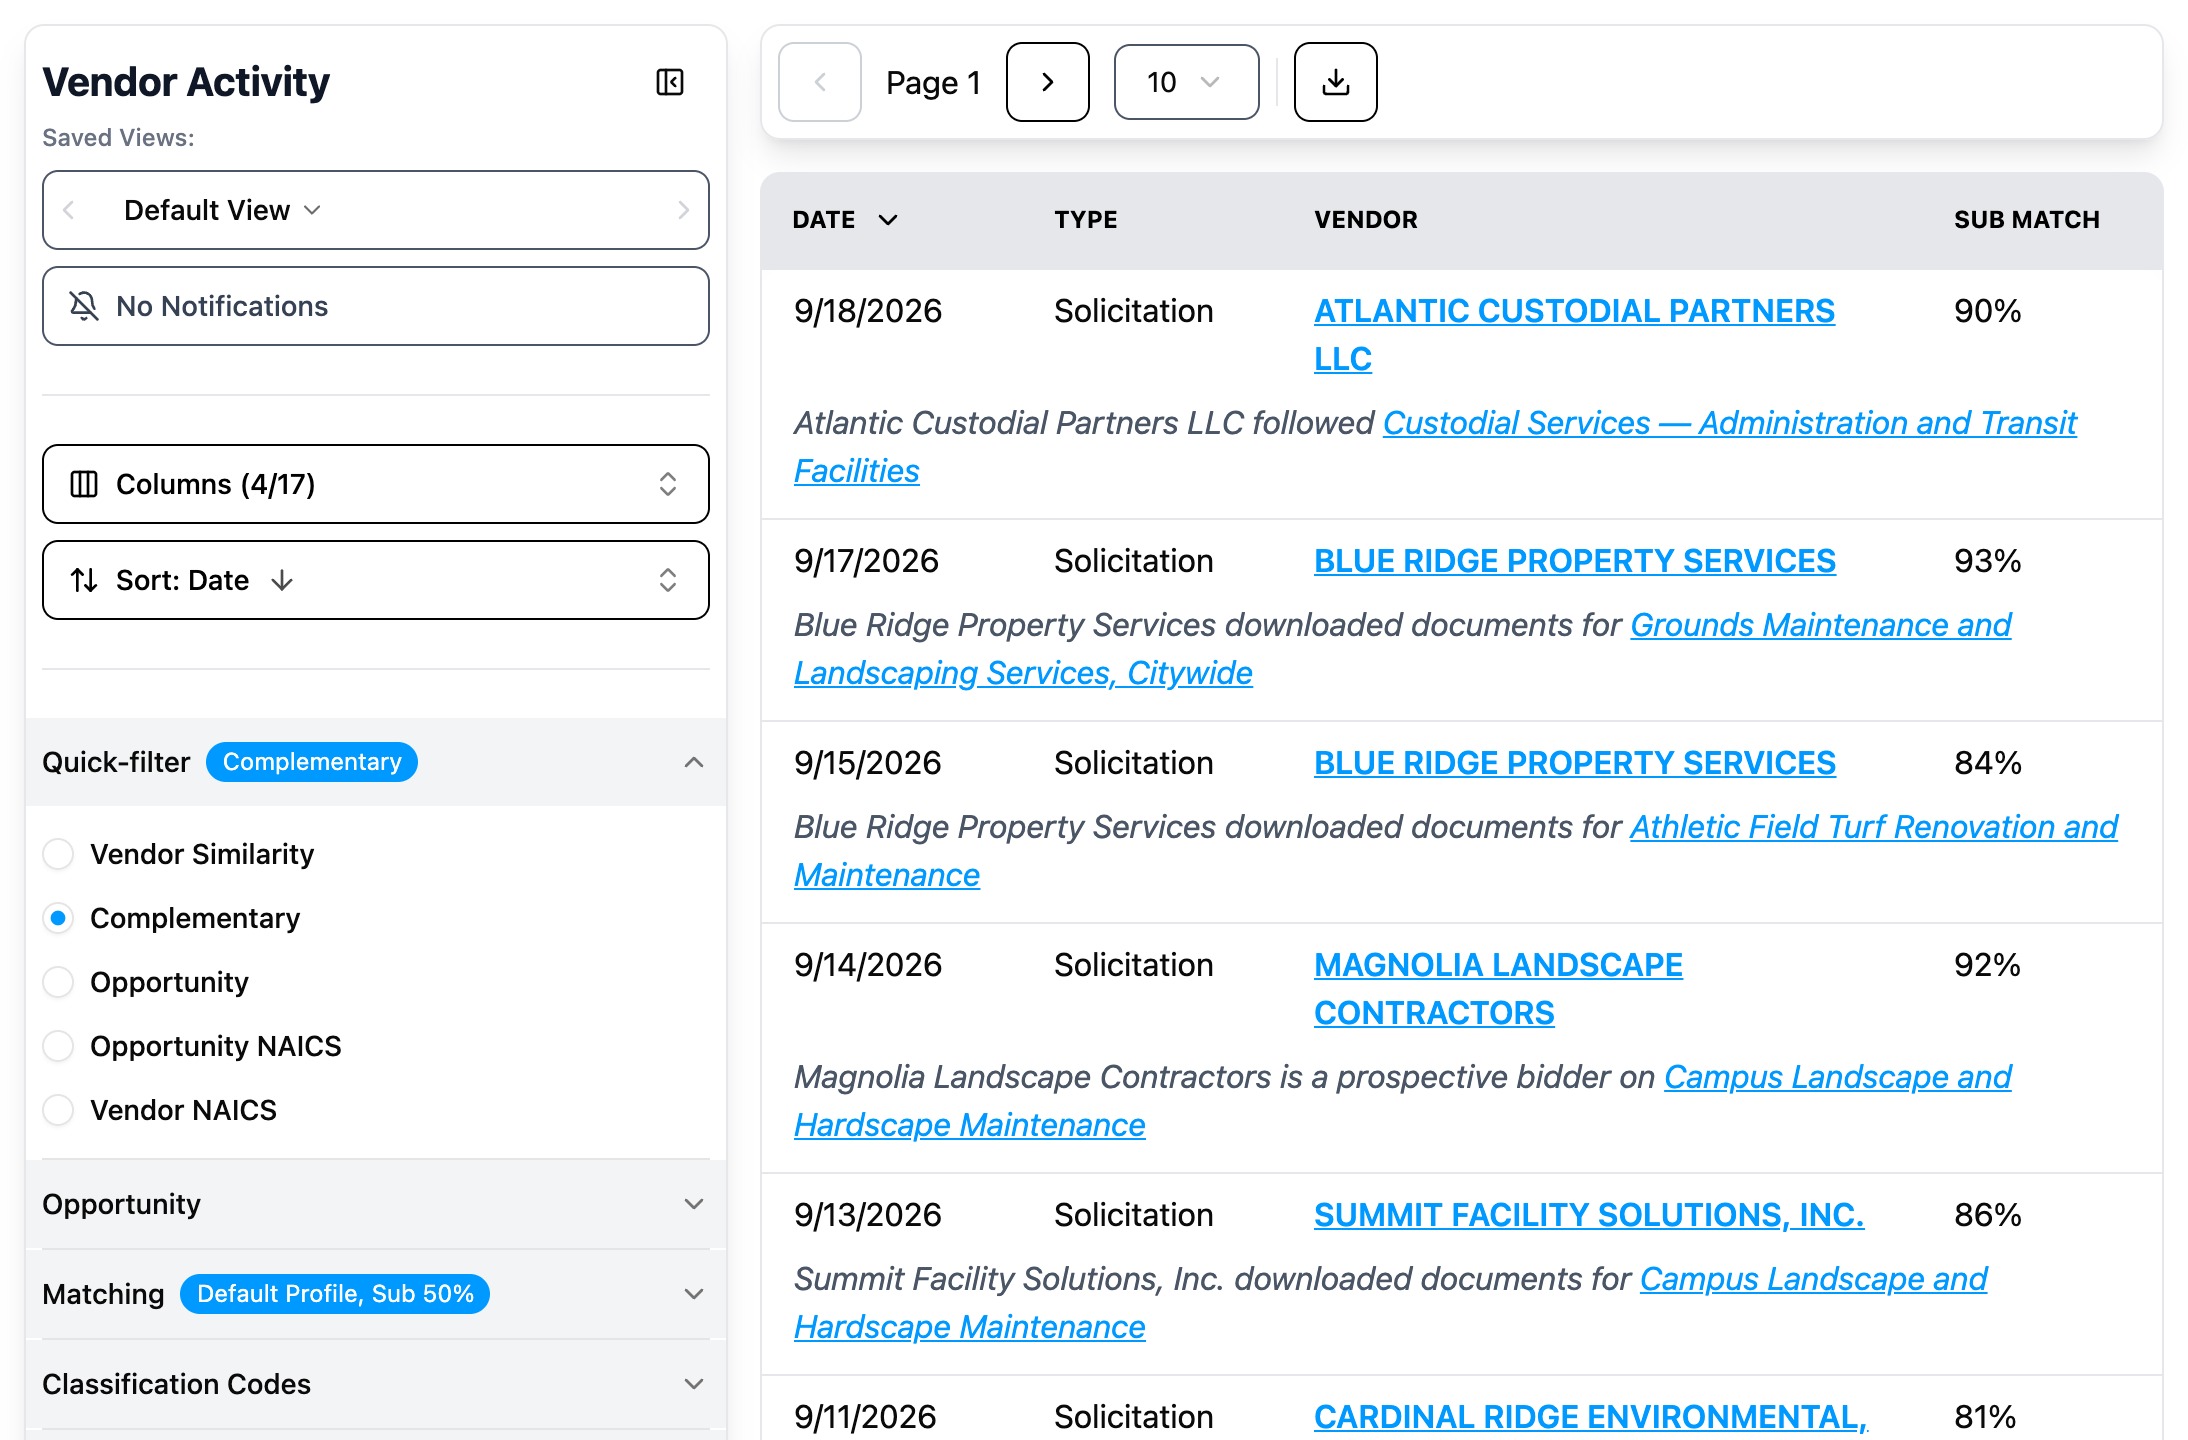Image resolution: width=2188 pixels, height=1440 pixels.
Task: Open Magnolia Landscape Contractors vendor link
Action: [x=1498, y=989]
